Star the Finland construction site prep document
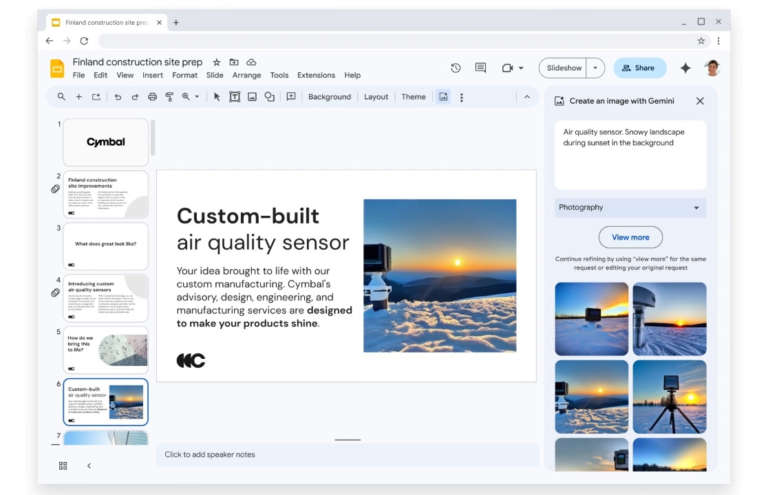Viewport: 768px width, 495px height. click(216, 62)
